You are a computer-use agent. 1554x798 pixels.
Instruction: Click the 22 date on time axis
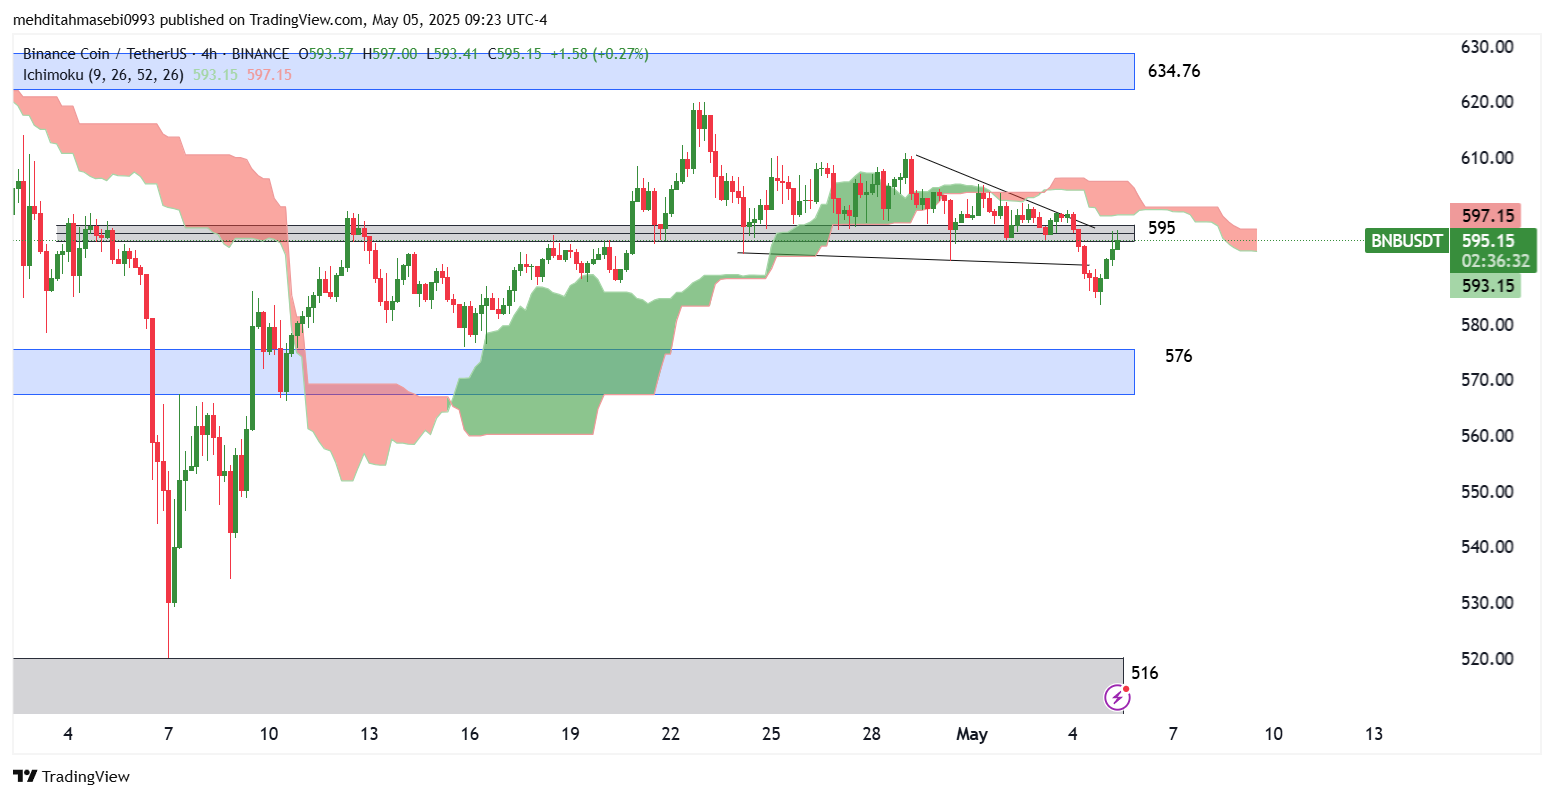click(x=671, y=734)
